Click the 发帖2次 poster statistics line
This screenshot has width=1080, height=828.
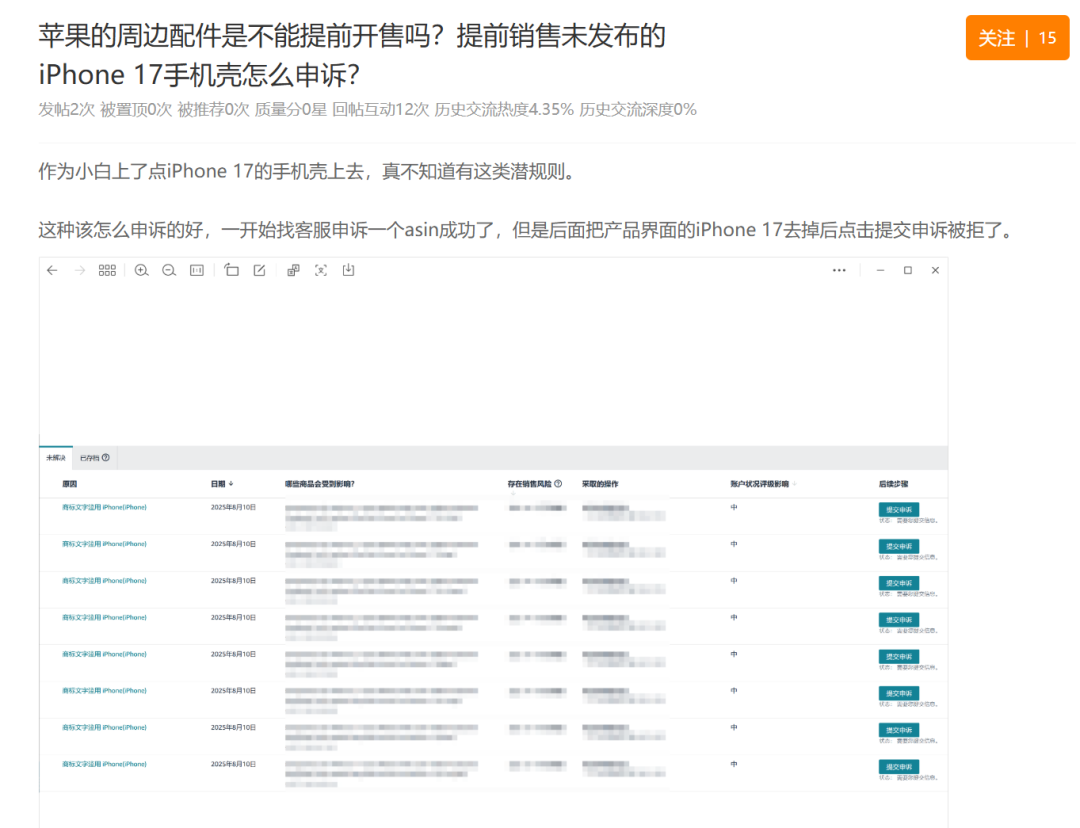(367, 110)
